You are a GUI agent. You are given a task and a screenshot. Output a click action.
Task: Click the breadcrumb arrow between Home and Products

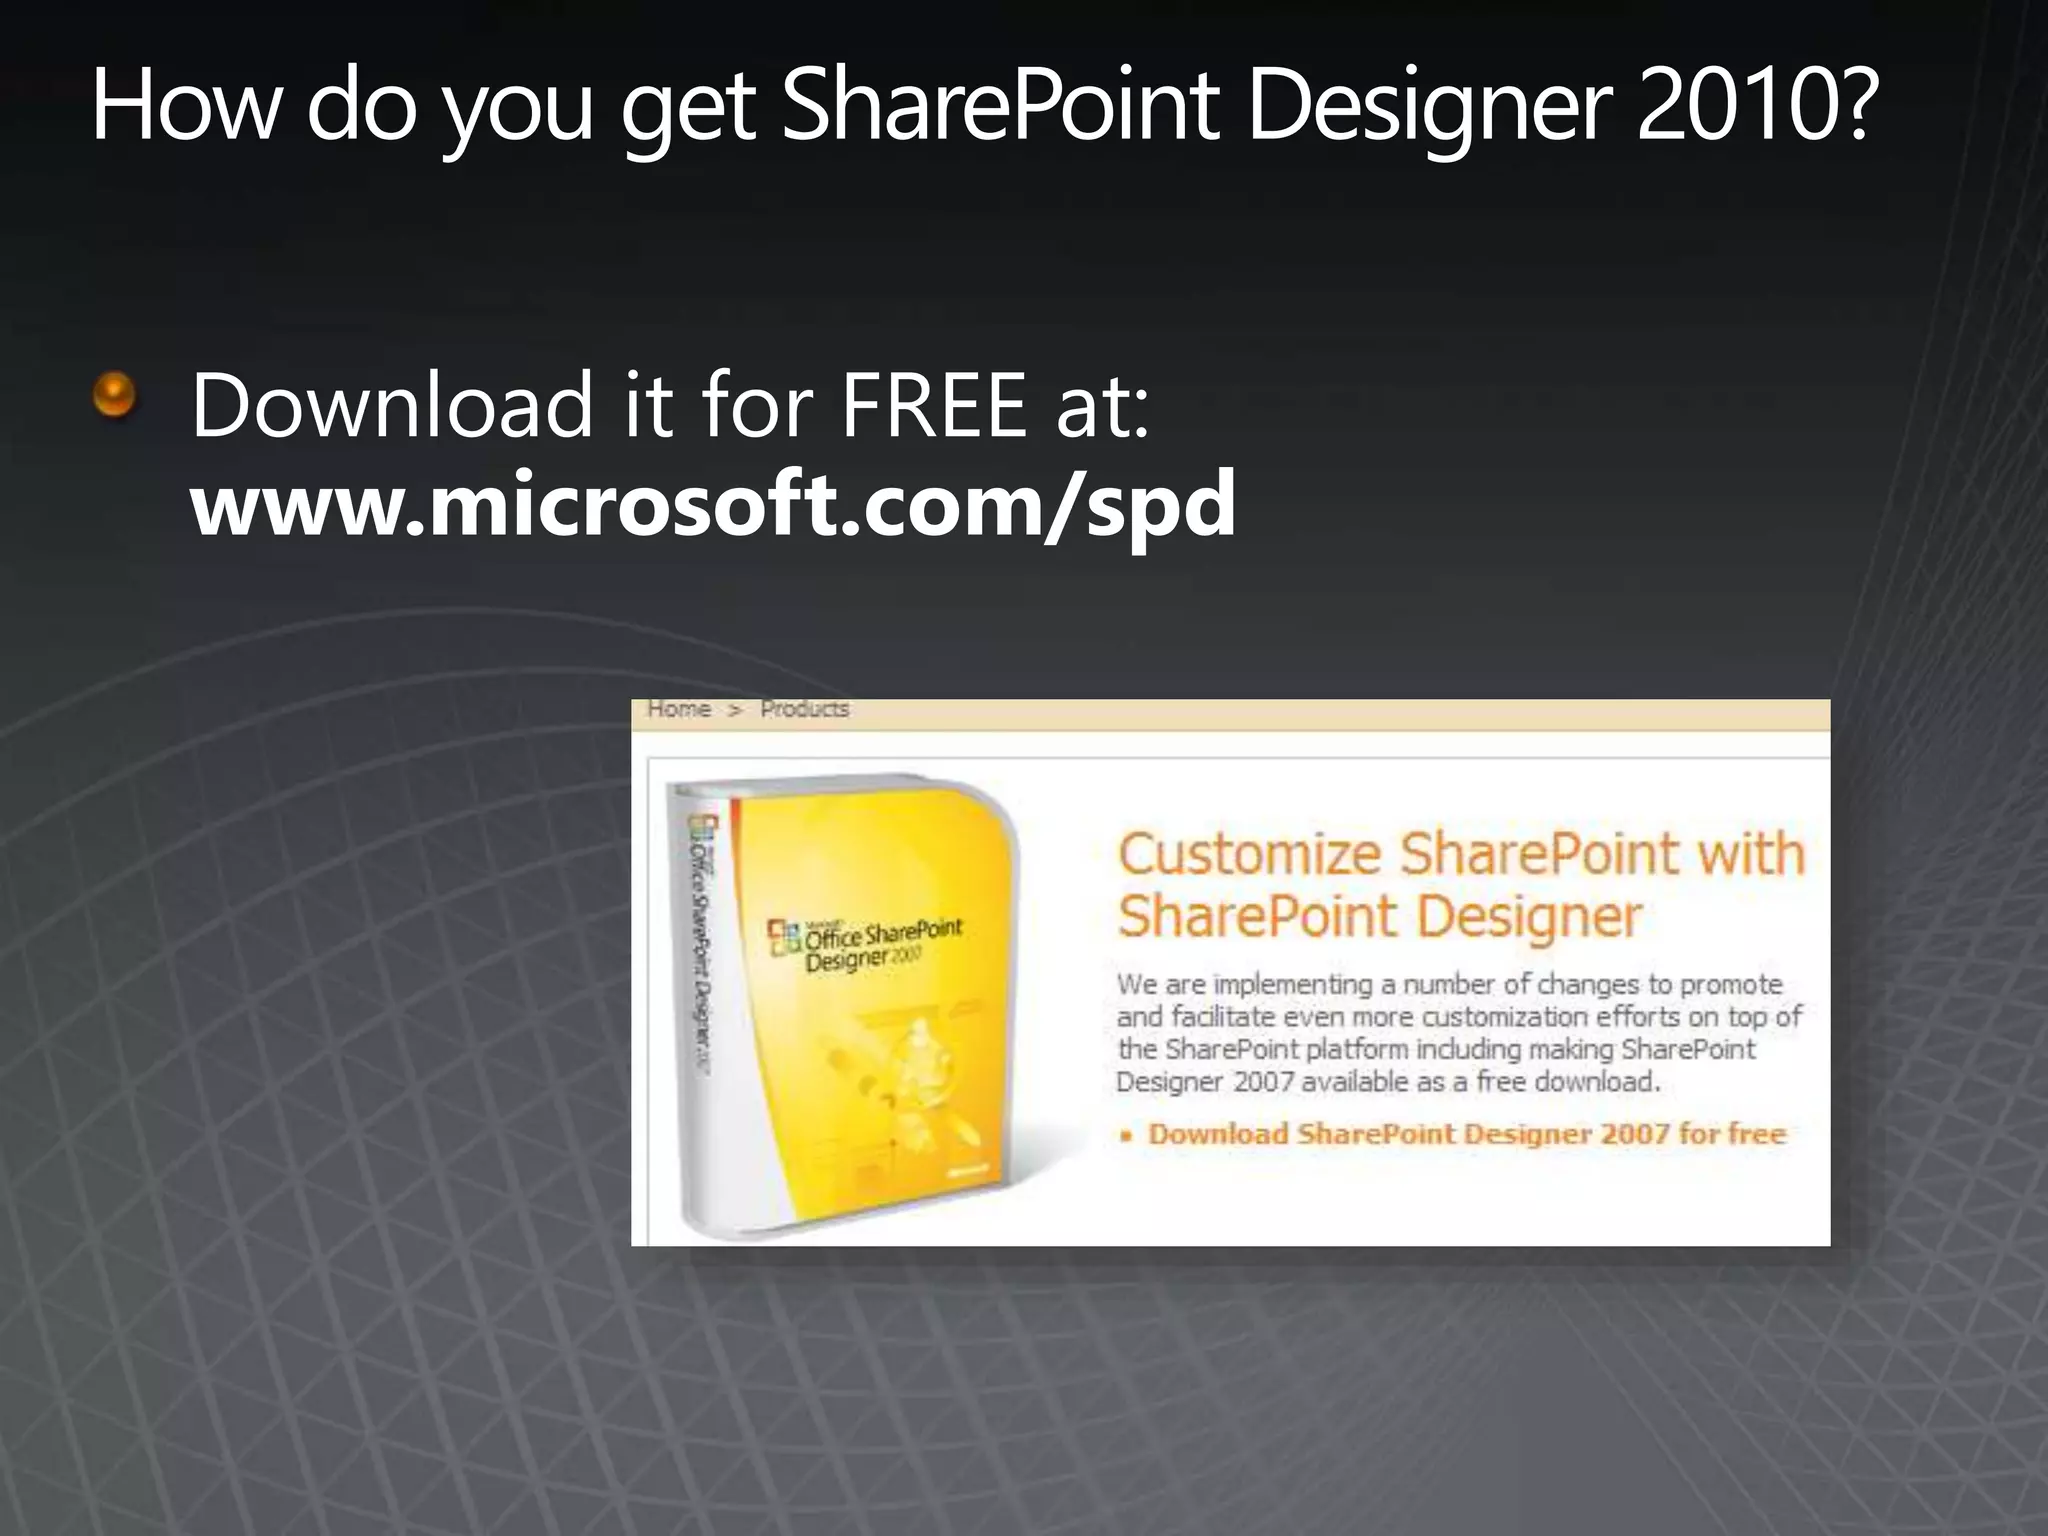point(735,710)
